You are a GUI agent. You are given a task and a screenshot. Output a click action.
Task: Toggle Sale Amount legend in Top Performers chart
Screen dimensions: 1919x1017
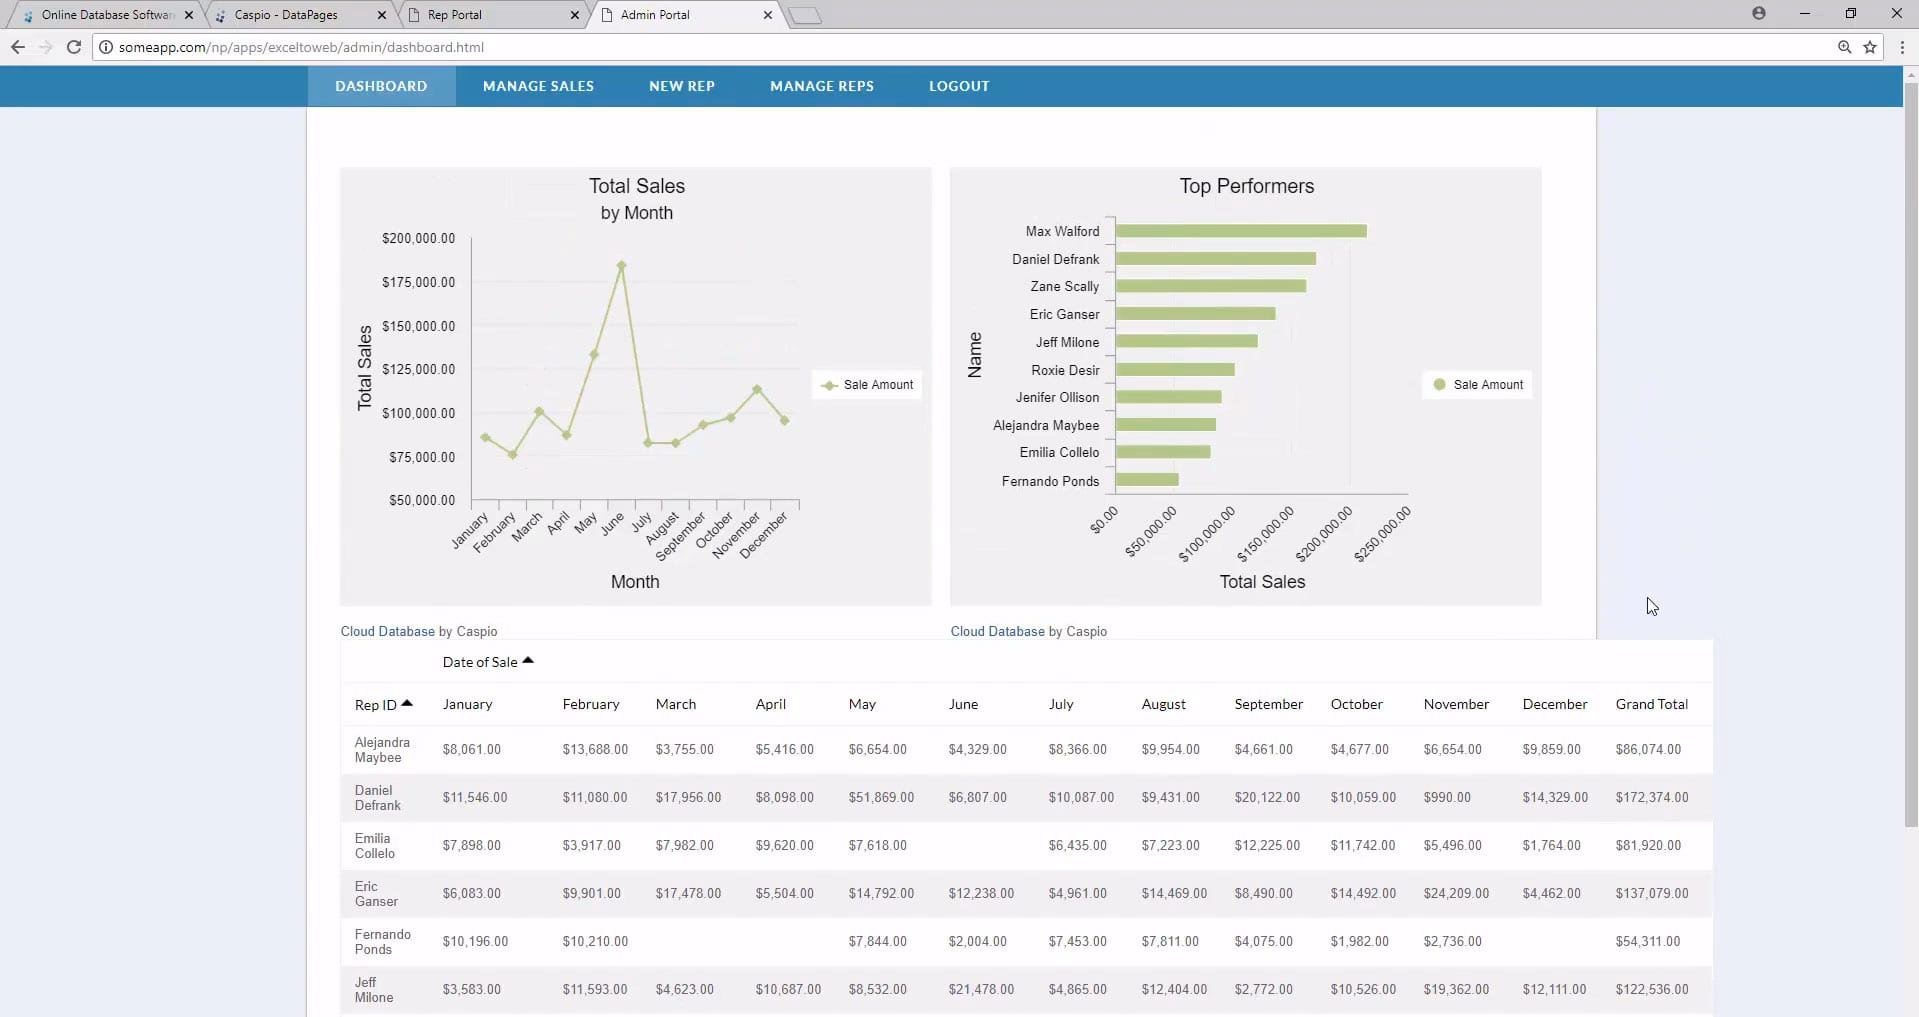[1477, 385]
